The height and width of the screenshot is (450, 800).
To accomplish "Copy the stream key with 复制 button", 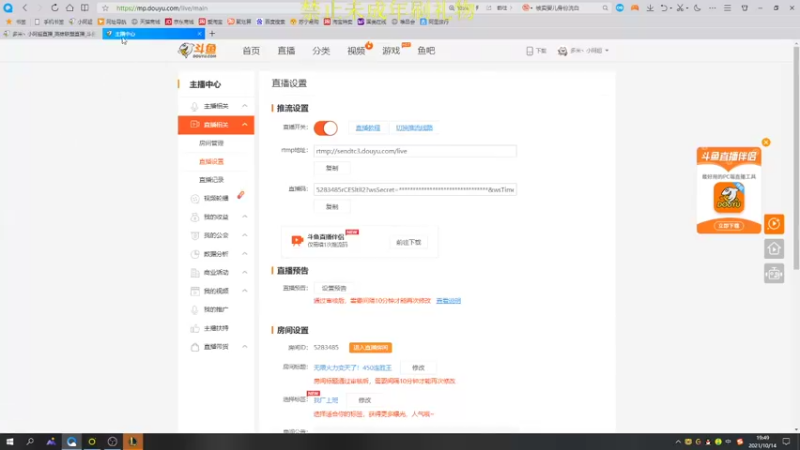I will (332, 207).
